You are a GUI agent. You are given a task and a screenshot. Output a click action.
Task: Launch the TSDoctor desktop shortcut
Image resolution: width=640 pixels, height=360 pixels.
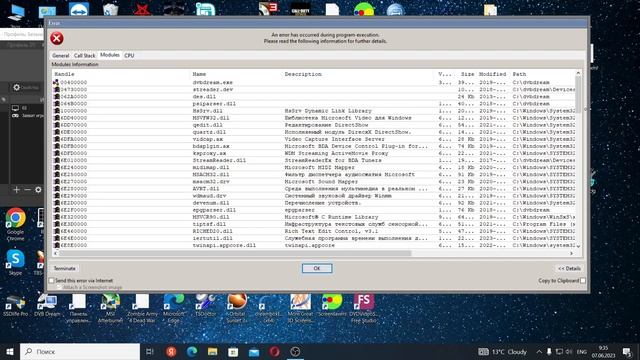(205, 305)
